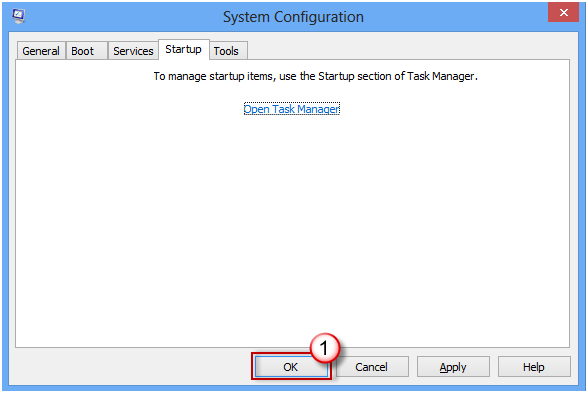Follow the Open Task Manager link
Viewport: 588px width, 393px height.
pos(292,109)
